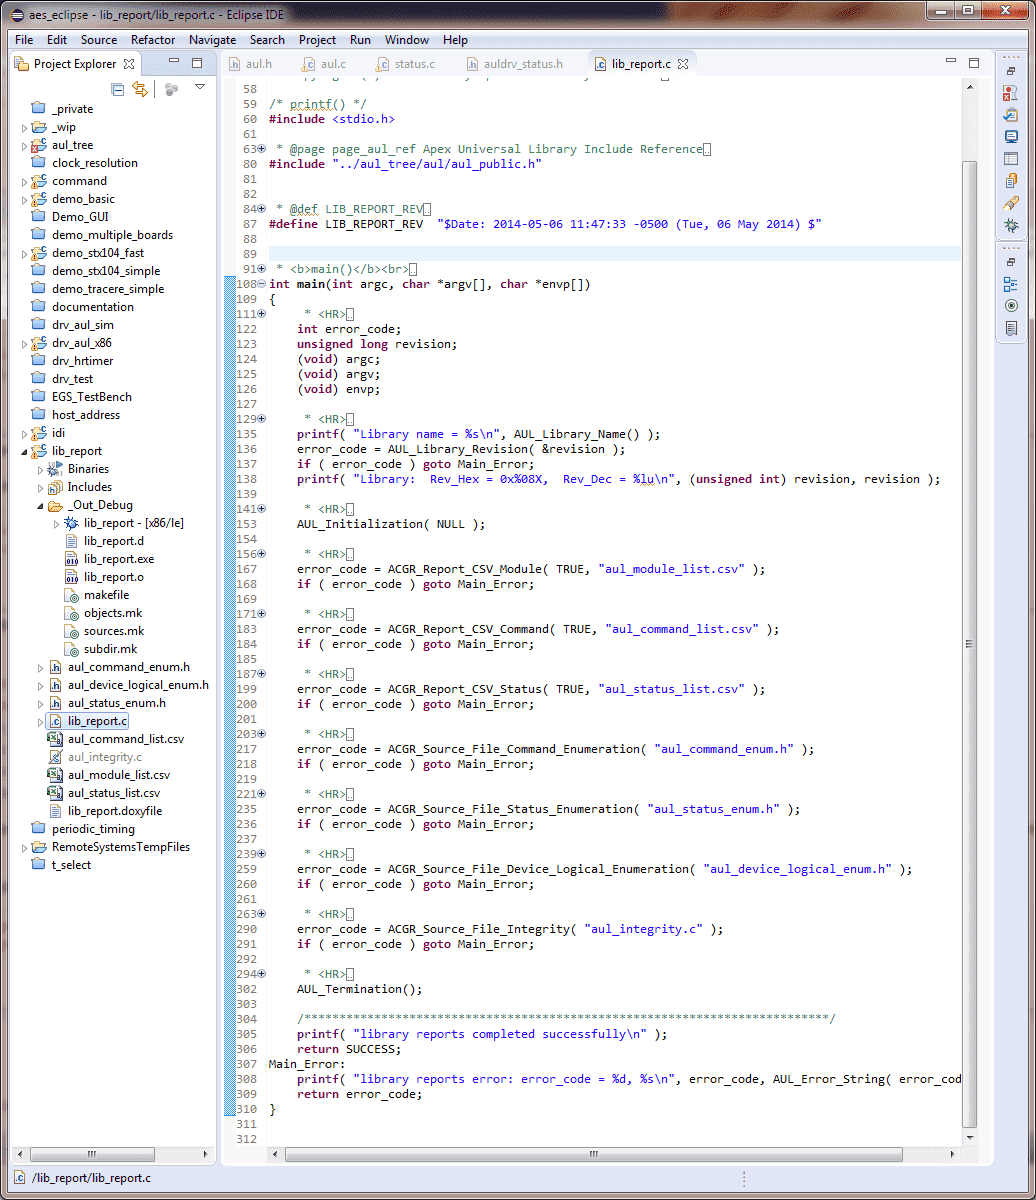Close the Project Explorer tab
The height and width of the screenshot is (1200, 1036).
(129, 63)
